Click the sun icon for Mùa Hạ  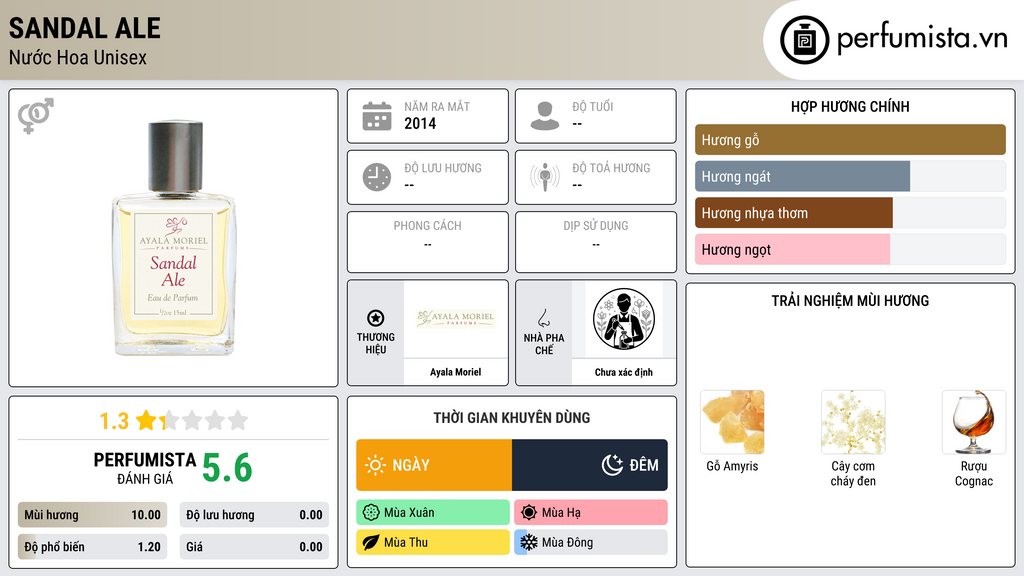click(529, 513)
